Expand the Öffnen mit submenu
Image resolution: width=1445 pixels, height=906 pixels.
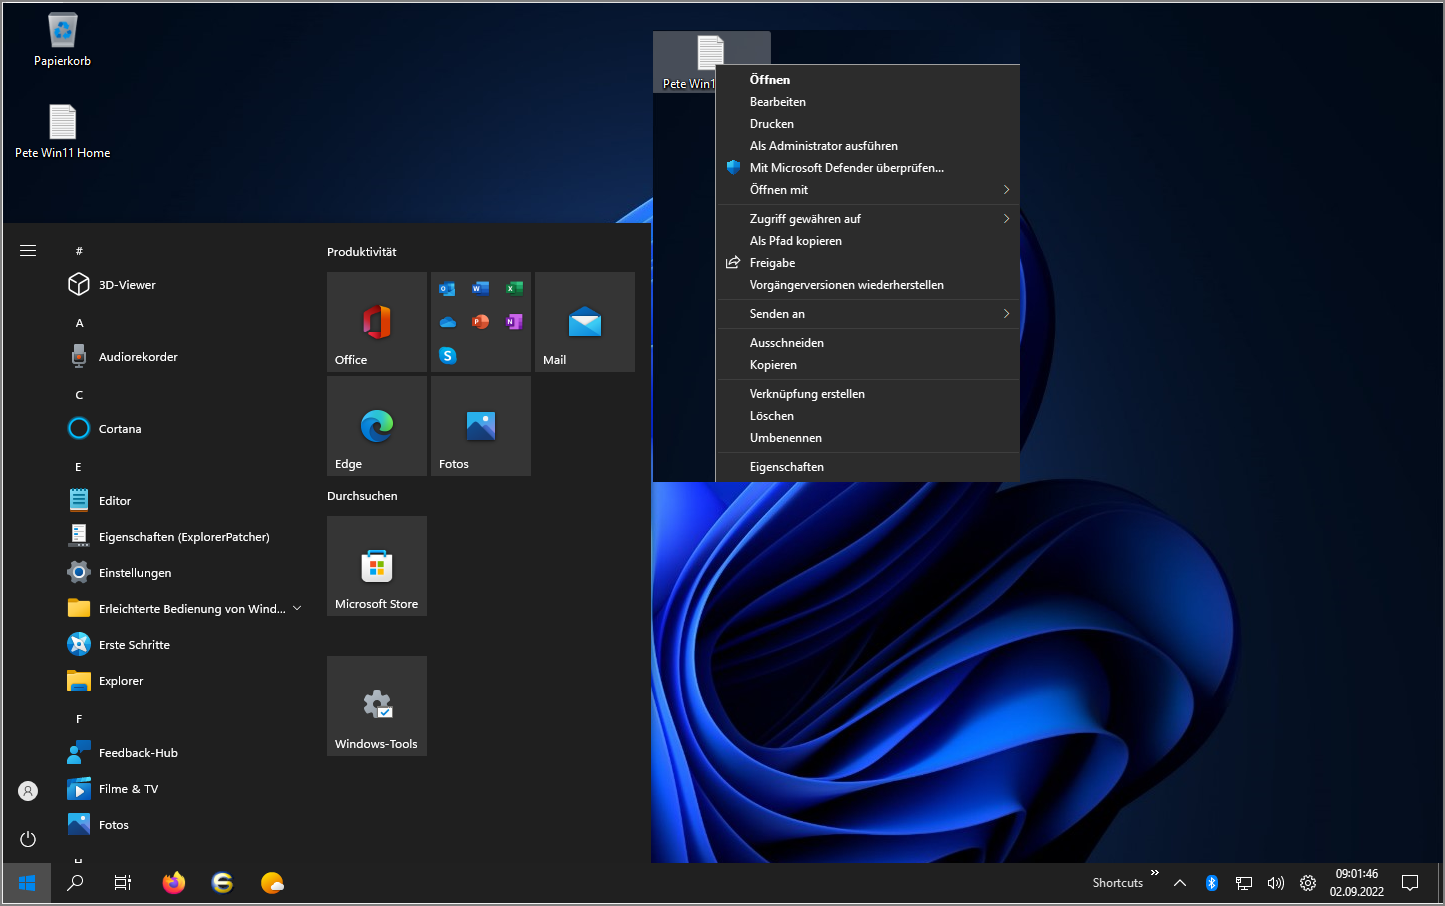(868, 190)
